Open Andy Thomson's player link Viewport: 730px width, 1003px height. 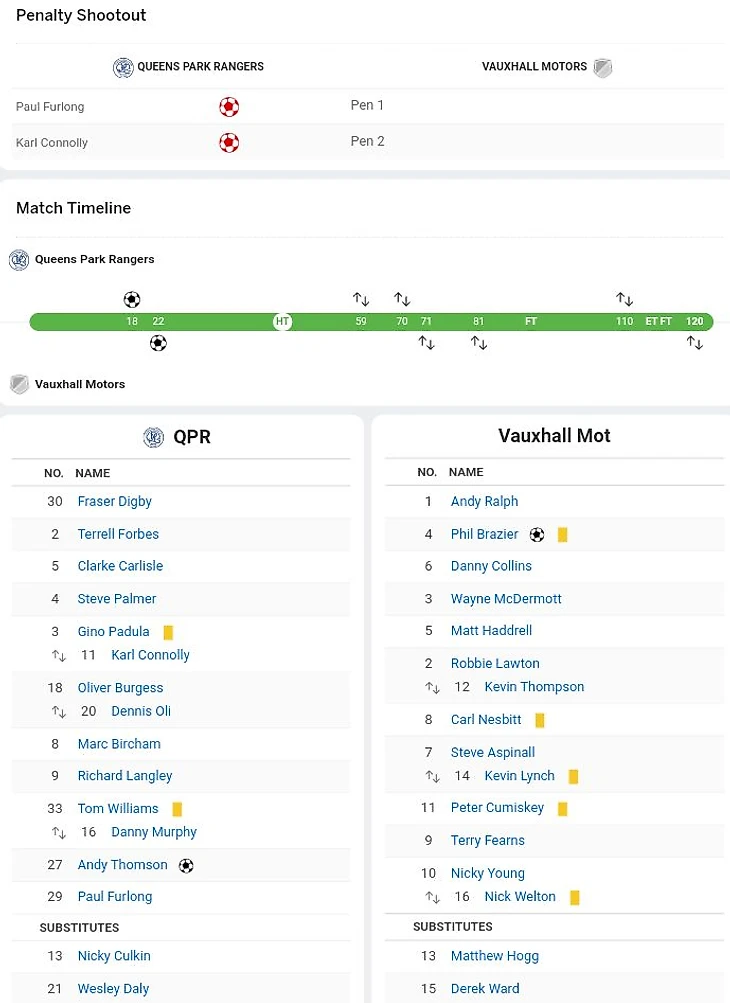pyautogui.click(x=123, y=865)
